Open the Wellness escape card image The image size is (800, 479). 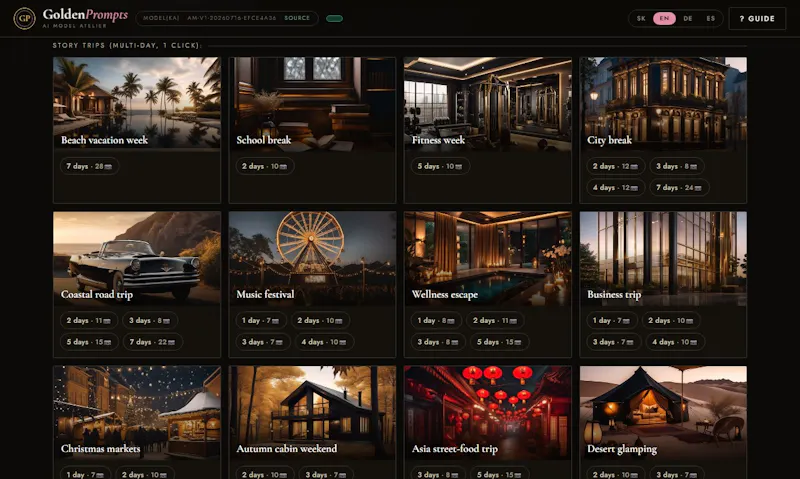[x=488, y=258]
